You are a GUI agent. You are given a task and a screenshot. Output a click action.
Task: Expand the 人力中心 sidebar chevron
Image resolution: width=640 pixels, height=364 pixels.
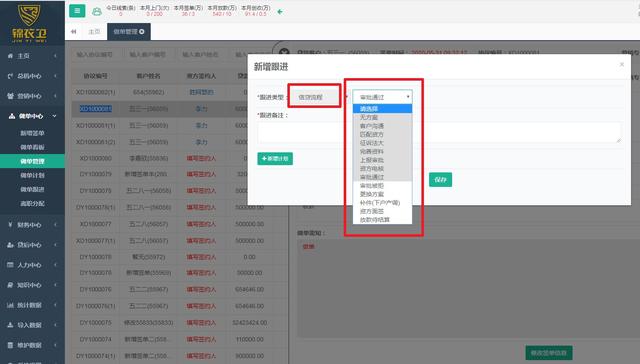click(55, 265)
